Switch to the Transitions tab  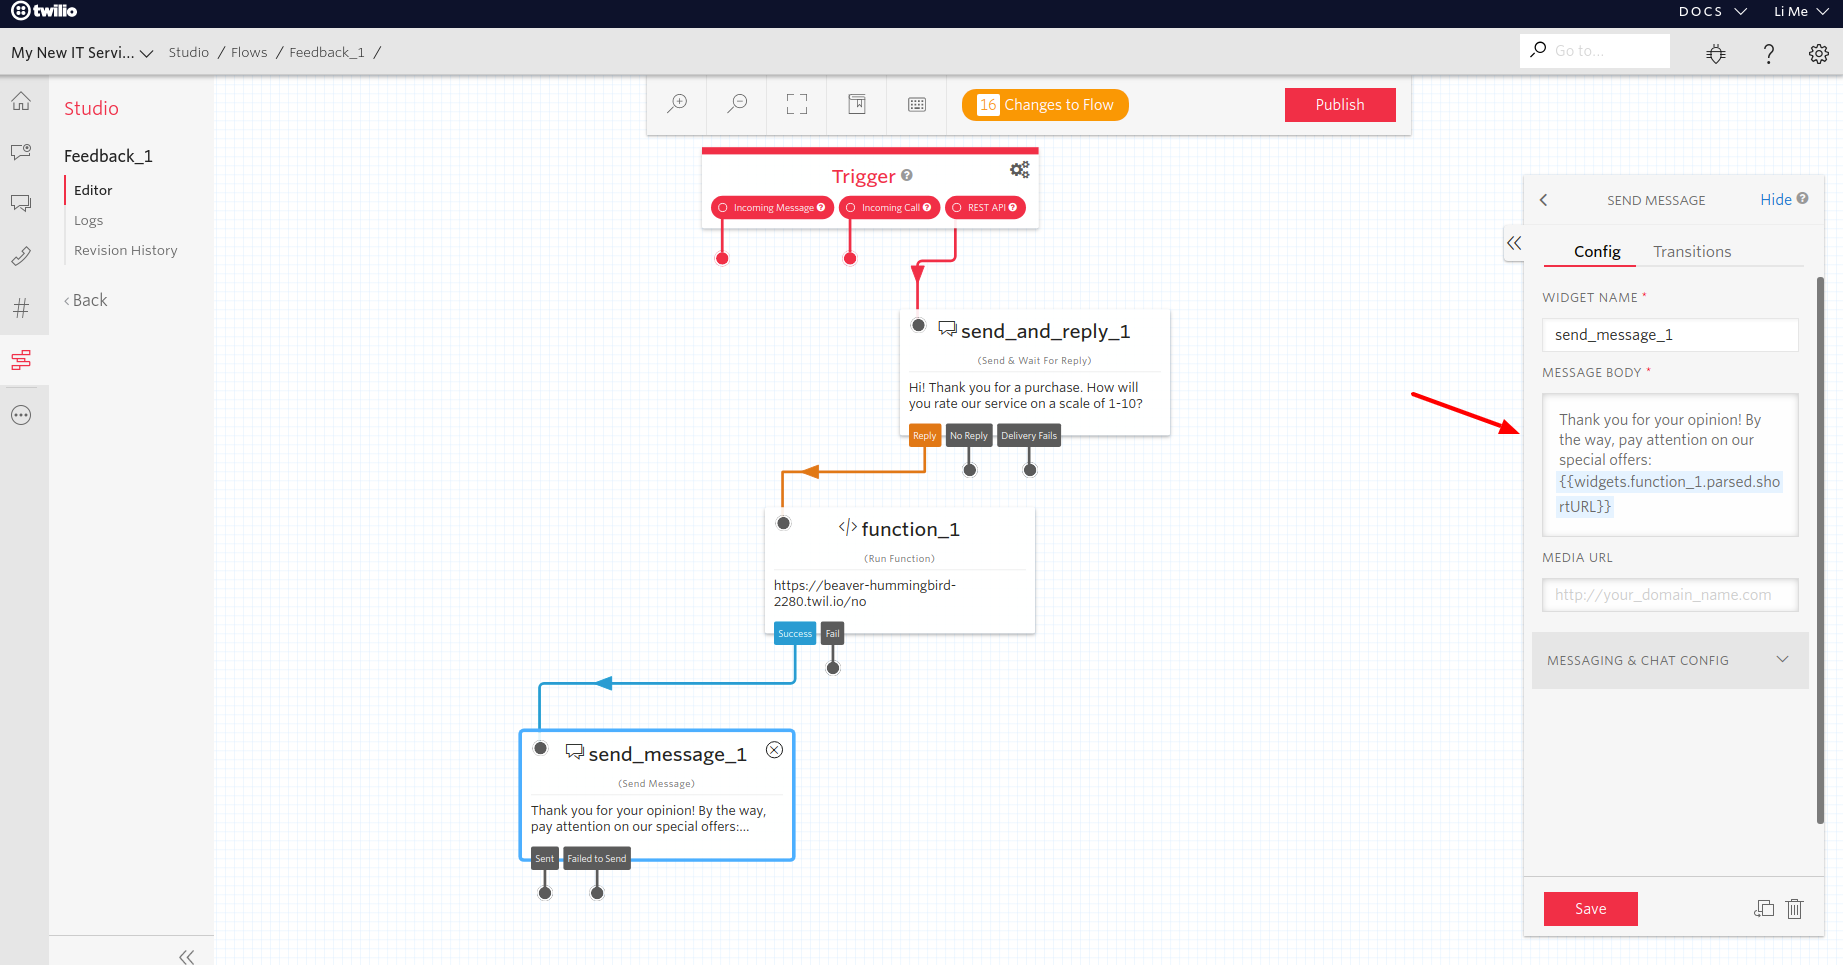click(1691, 251)
